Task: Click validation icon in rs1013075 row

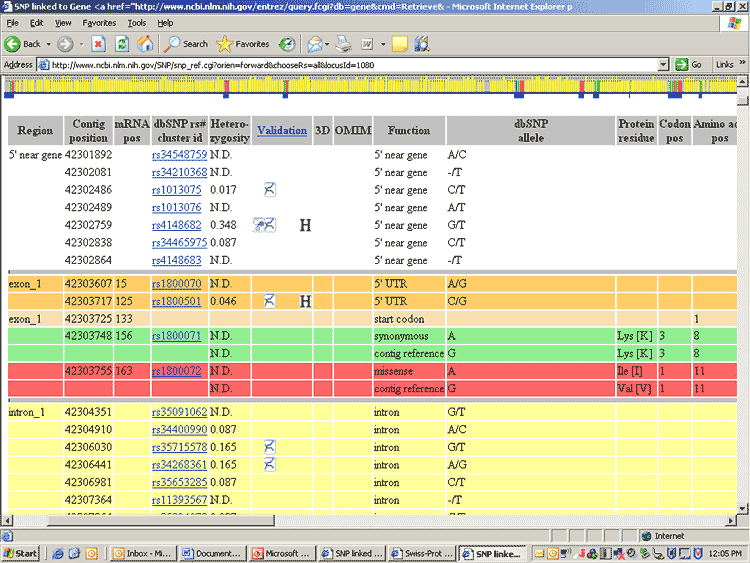Action: [x=269, y=189]
